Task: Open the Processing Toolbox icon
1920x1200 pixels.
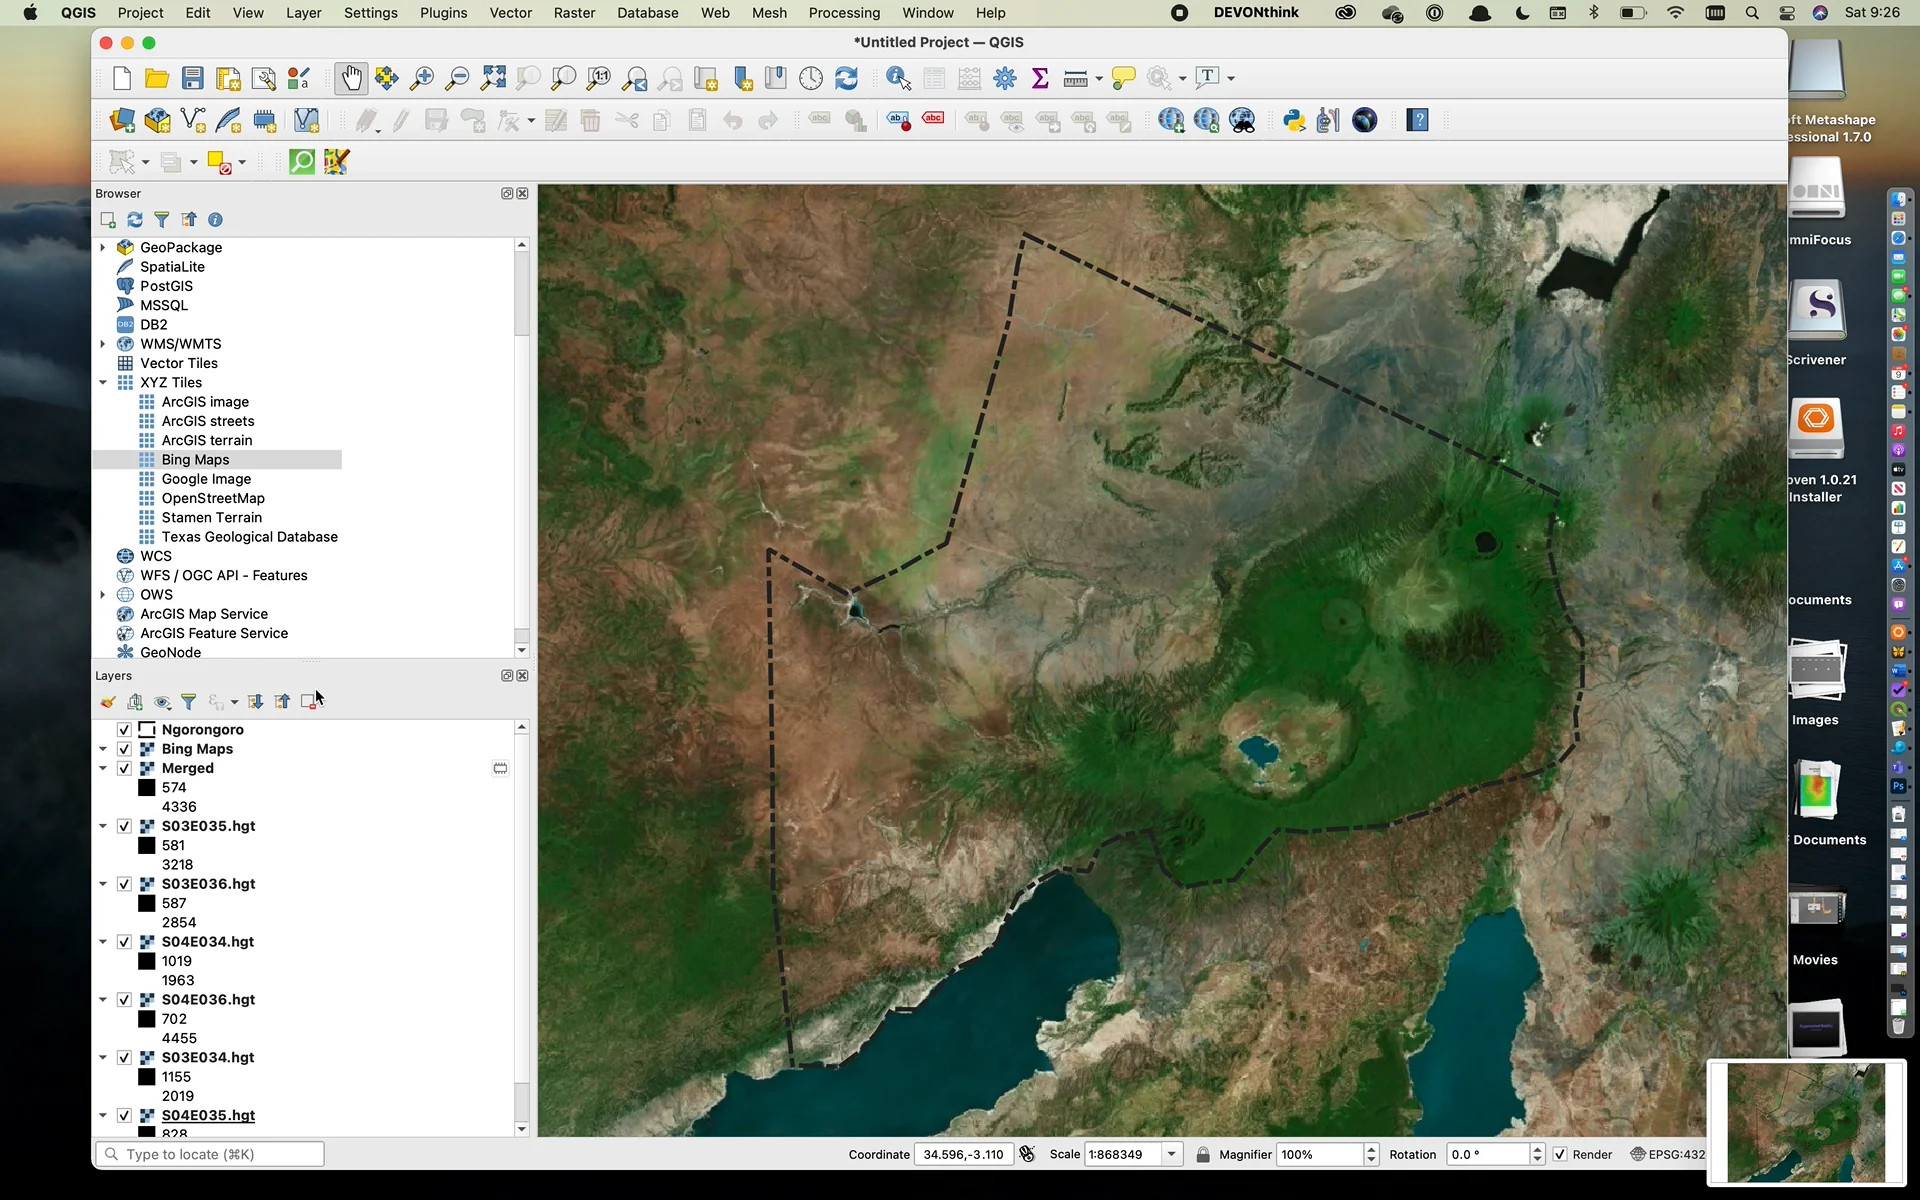Action: pyautogui.click(x=1006, y=78)
